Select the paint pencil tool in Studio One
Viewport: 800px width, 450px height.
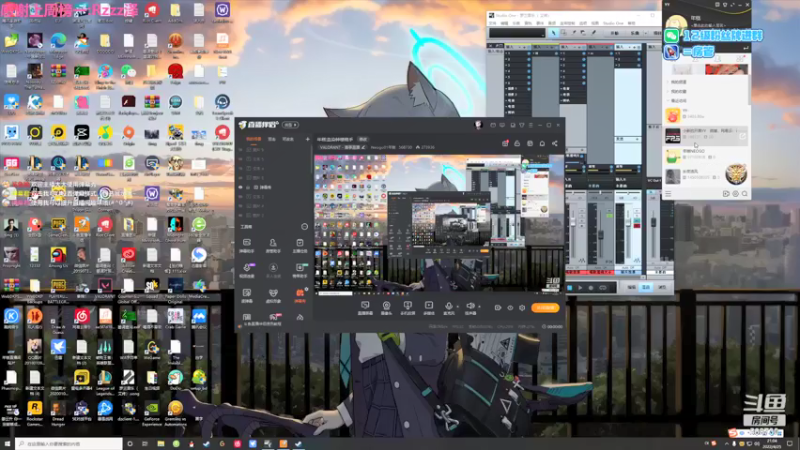coord(593,33)
